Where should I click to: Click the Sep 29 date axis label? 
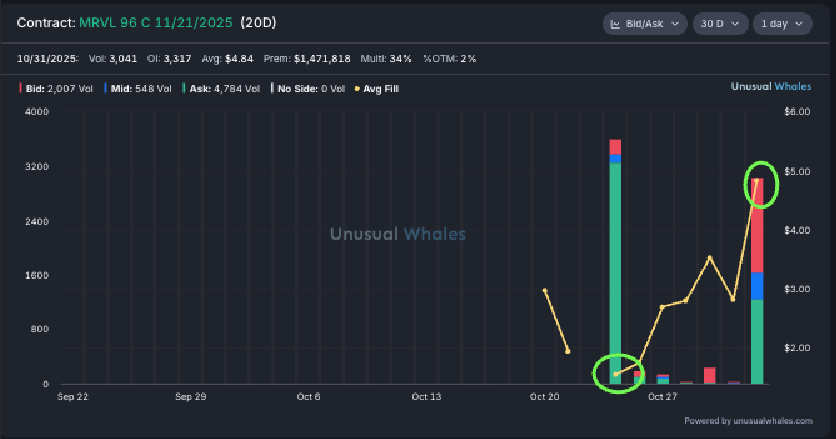point(190,397)
